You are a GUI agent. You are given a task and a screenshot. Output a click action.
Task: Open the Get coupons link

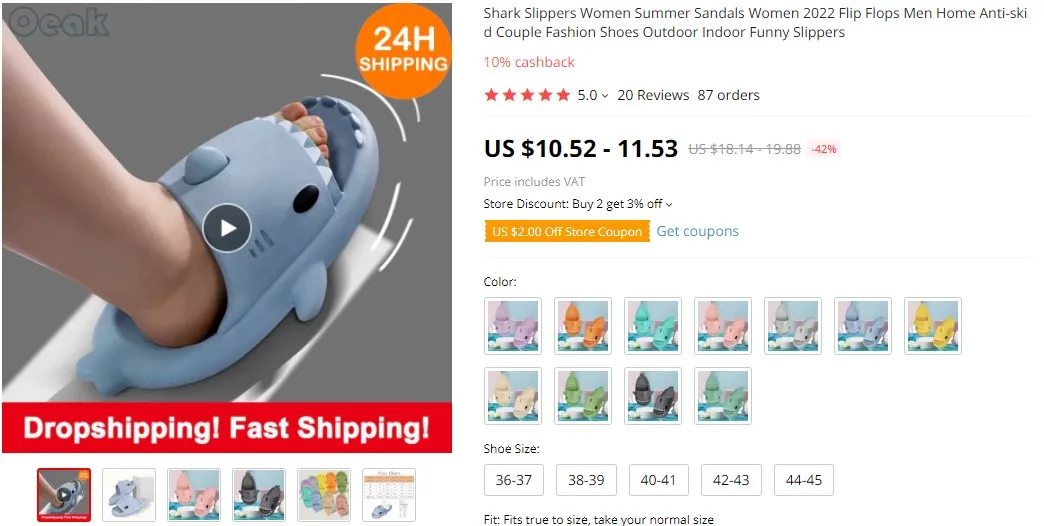[x=697, y=231]
